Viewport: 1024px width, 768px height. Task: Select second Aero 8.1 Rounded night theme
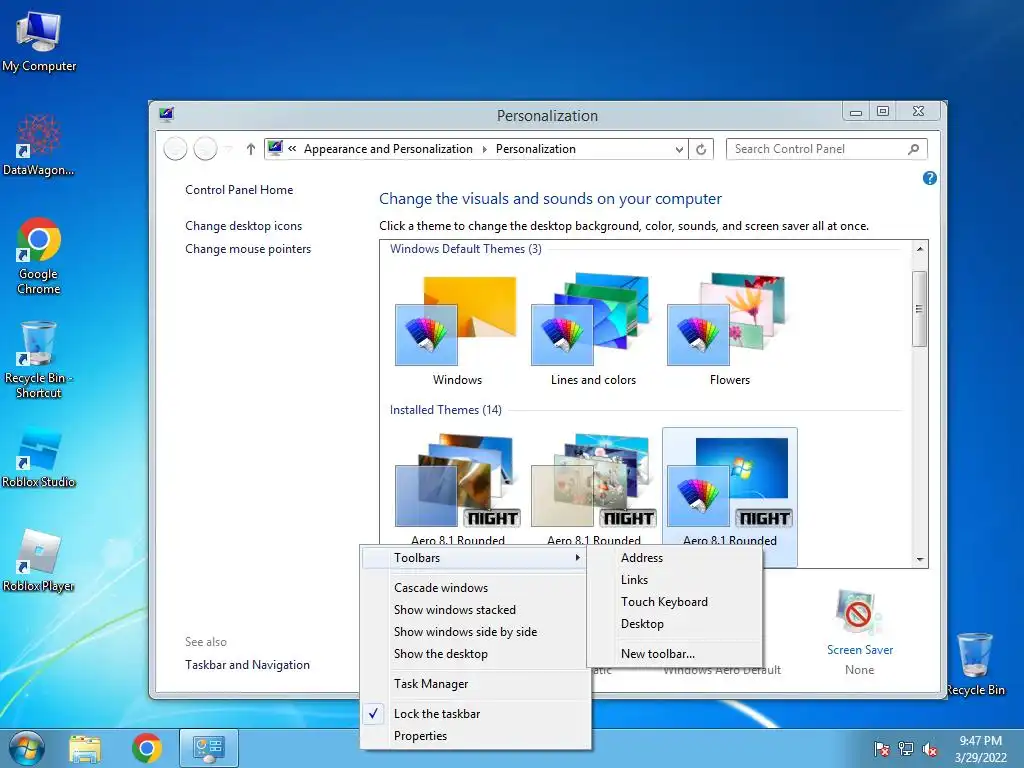pos(593,490)
